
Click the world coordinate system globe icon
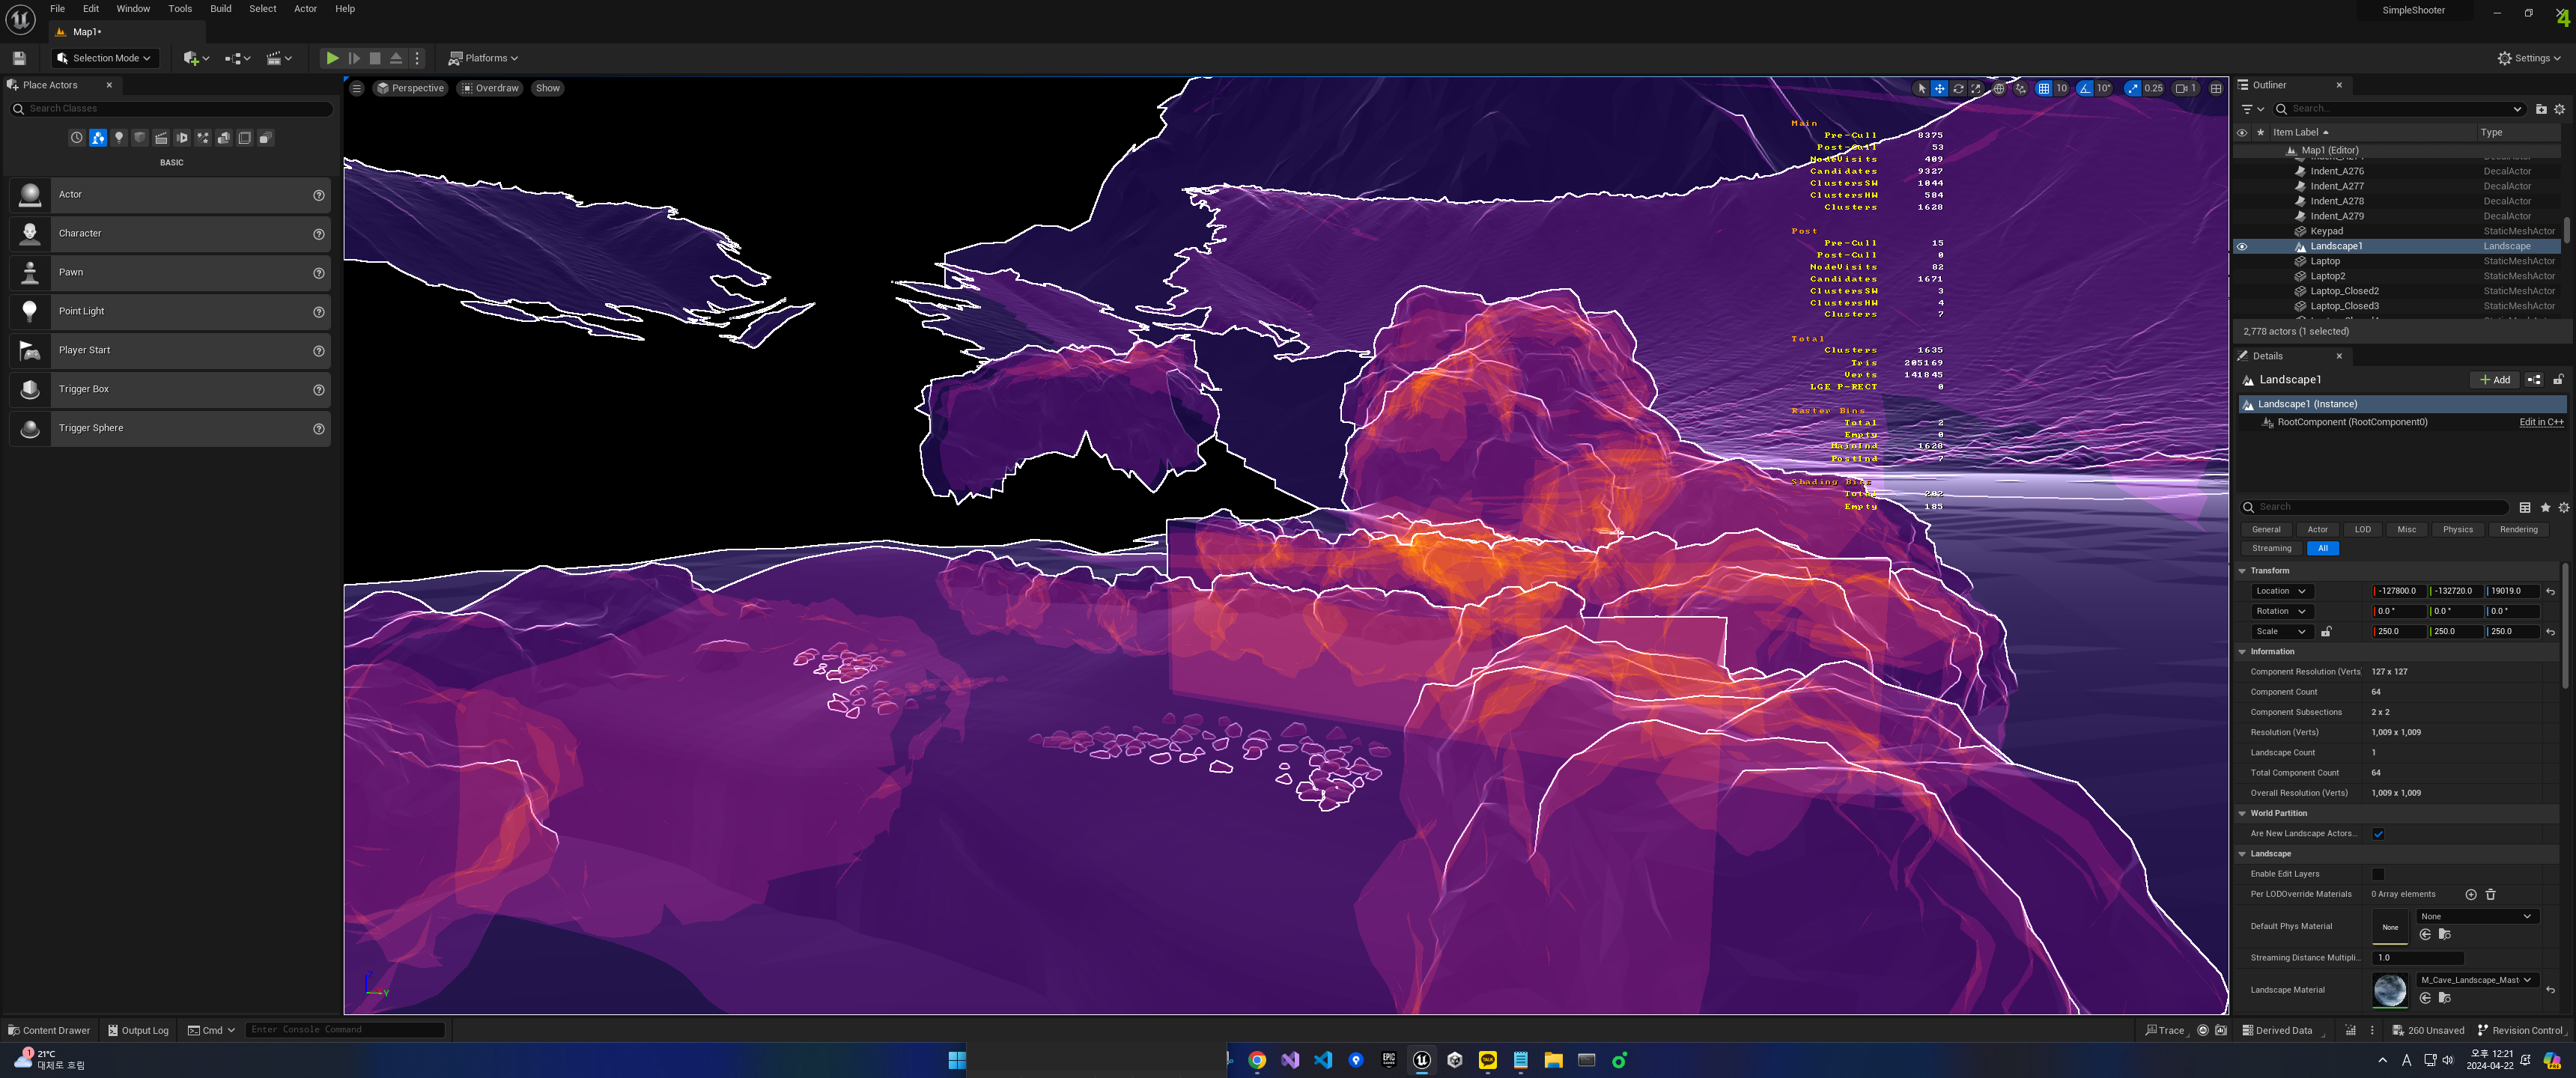pyautogui.click(x=1999, y=88)
